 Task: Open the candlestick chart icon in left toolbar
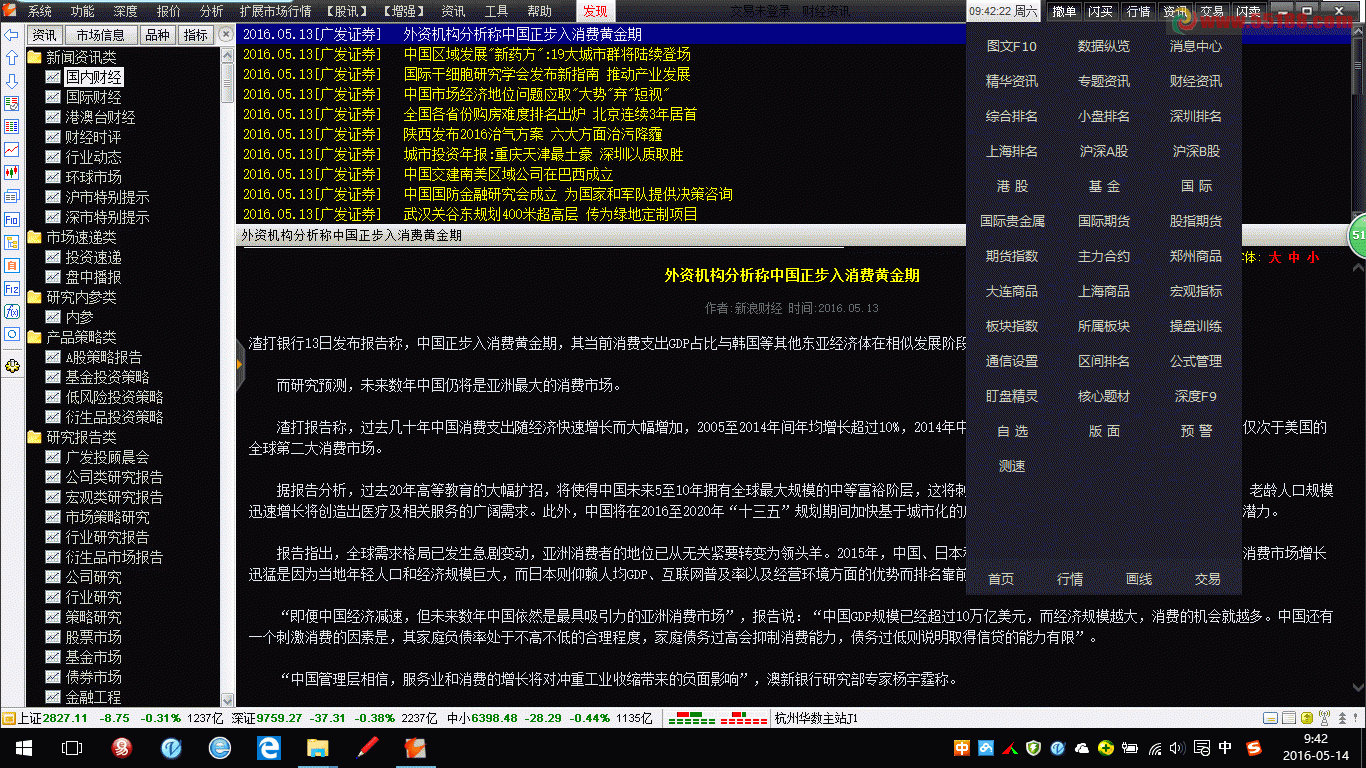(11, 172)
